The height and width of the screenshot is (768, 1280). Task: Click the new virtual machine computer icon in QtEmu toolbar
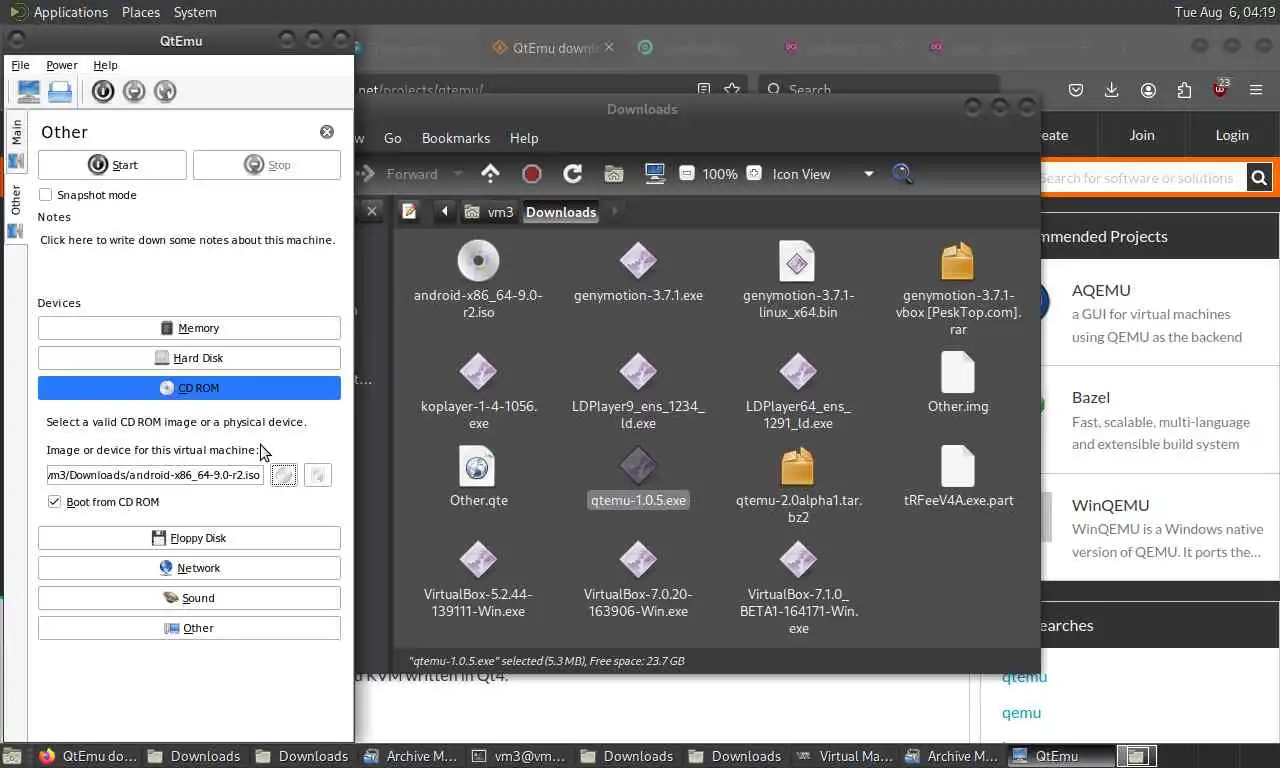(x=29, y=92)
